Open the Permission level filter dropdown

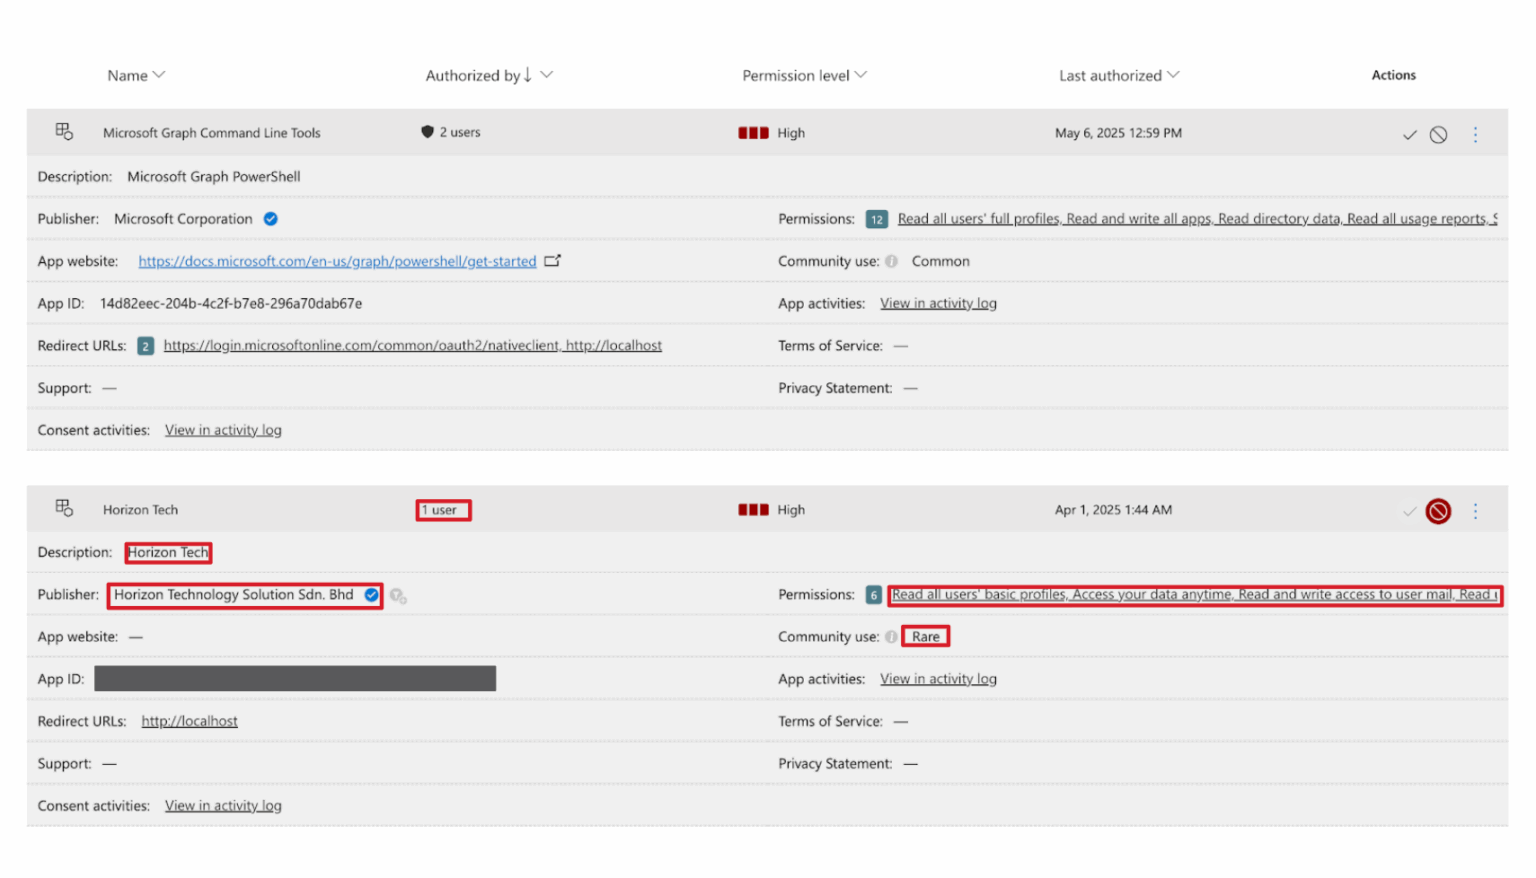pyautogui.click(x=861, y=75)
